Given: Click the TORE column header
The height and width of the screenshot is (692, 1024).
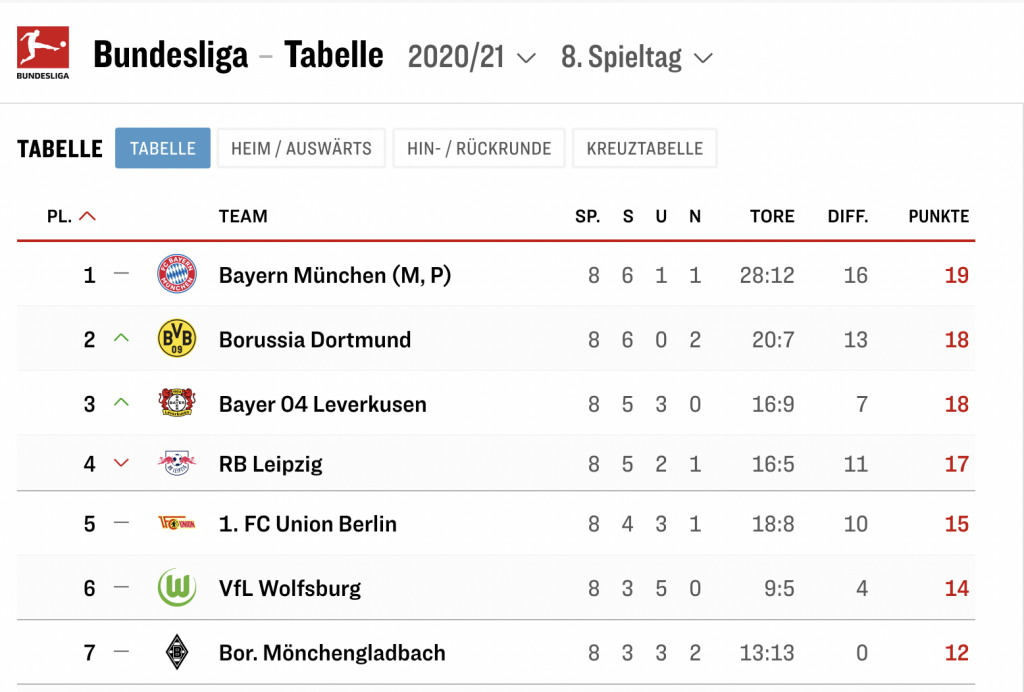Looking at the screenshot, I should [772, 216].
